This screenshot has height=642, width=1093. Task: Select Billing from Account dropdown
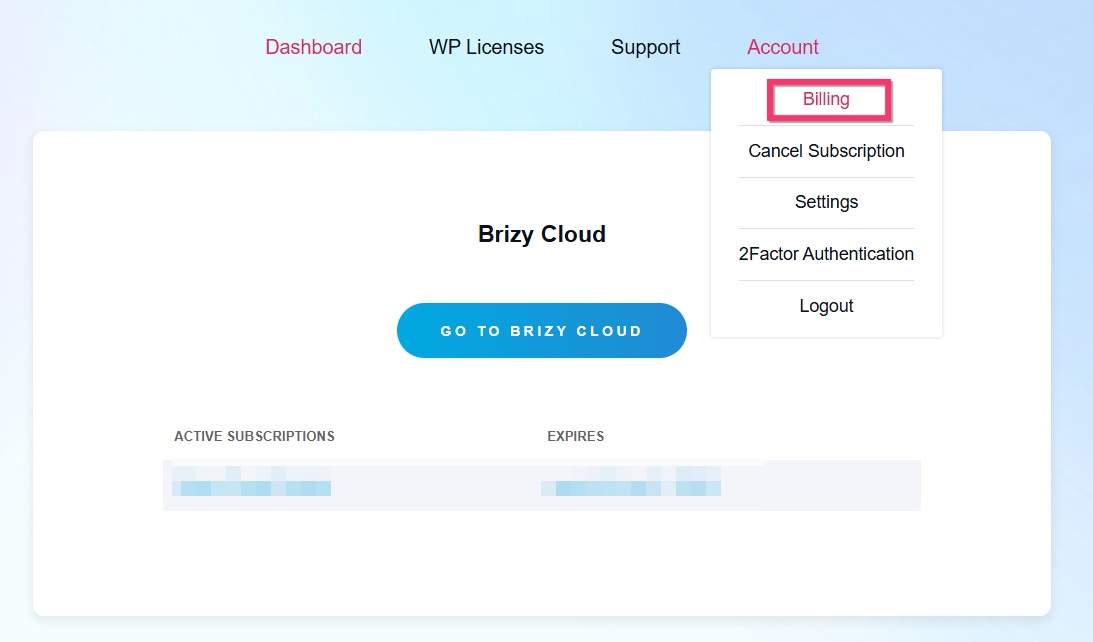[x=827, y=99]
